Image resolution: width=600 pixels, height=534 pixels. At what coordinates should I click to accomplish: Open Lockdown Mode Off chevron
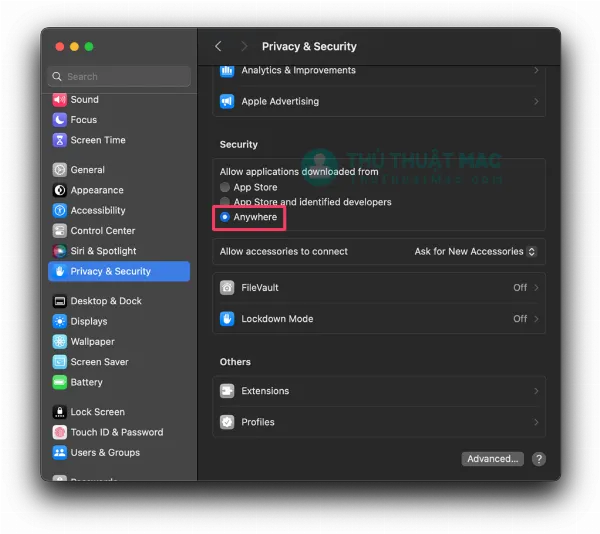pos(536,319)
